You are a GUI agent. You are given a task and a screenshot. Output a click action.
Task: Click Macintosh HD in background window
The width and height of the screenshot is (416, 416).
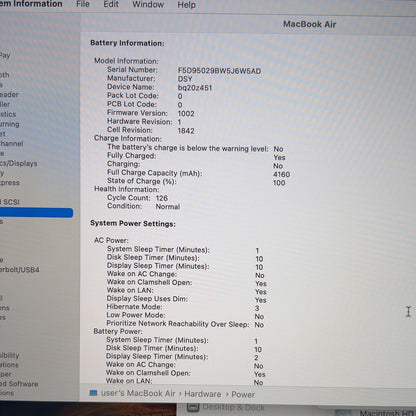click(x=386, y=413)
